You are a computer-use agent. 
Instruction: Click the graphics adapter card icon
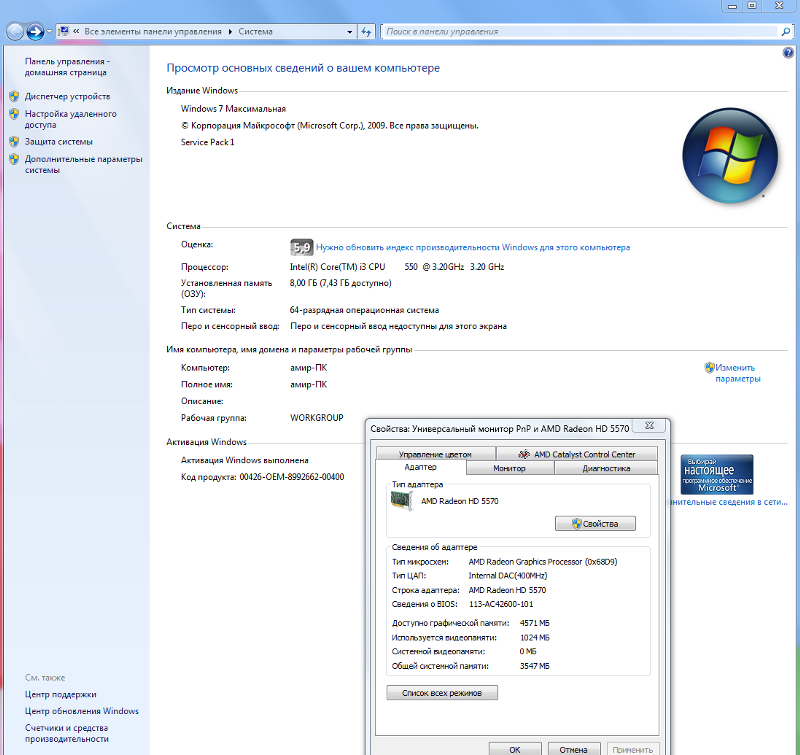pos(401,500)
